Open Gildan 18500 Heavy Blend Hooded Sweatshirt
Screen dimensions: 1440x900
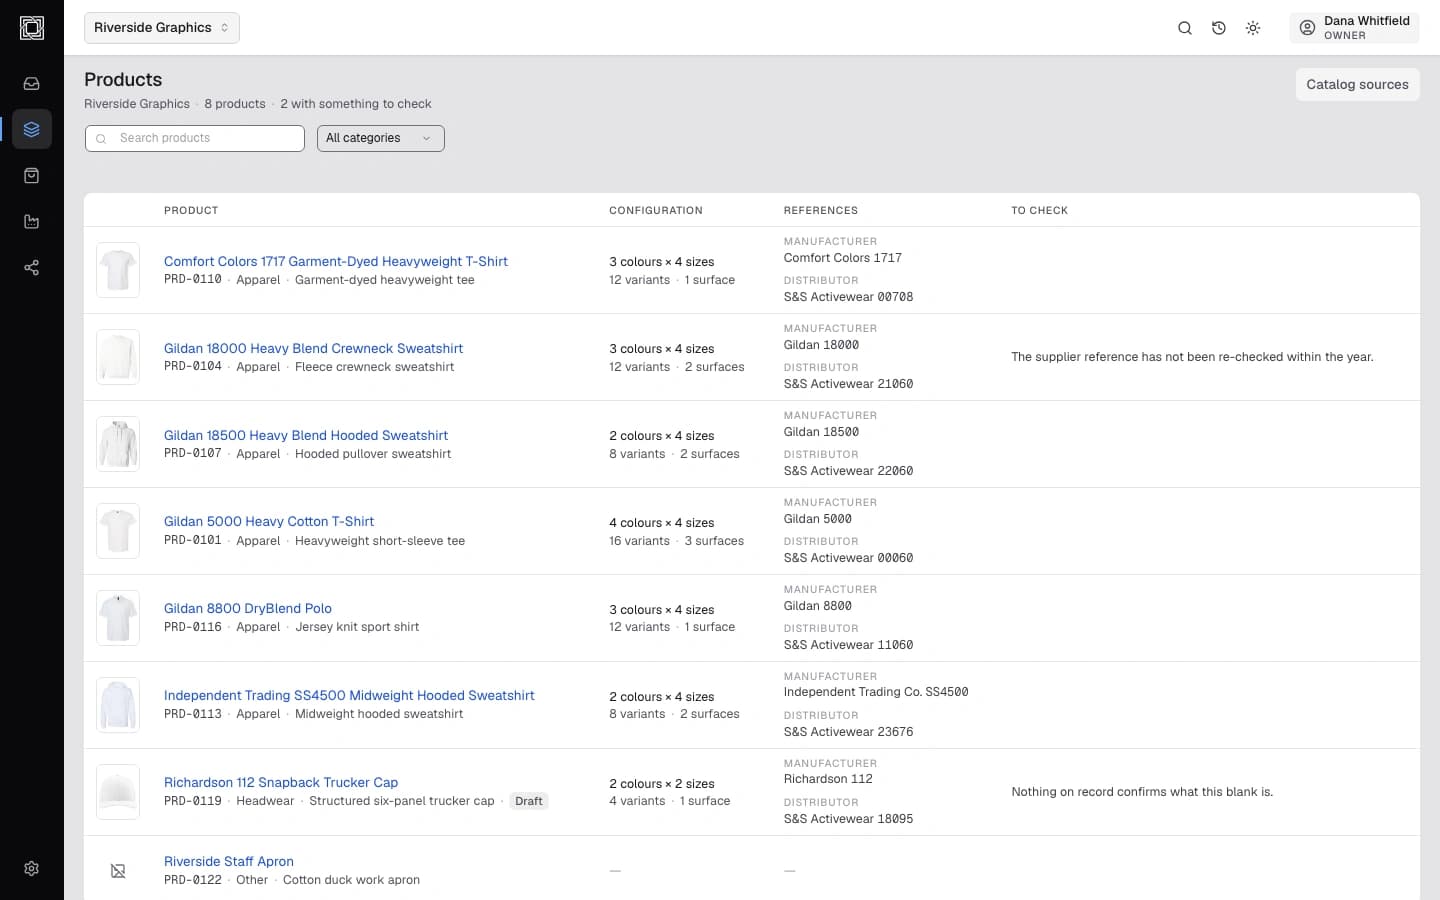pos(306,435)
